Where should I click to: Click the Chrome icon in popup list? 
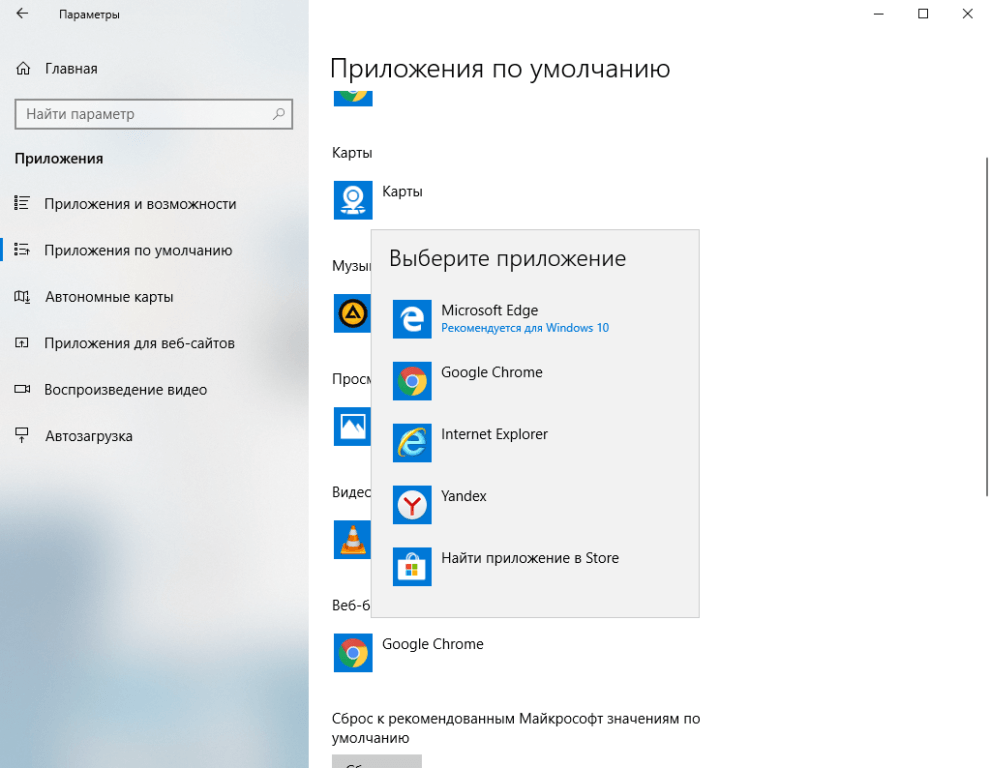point(412,381)
